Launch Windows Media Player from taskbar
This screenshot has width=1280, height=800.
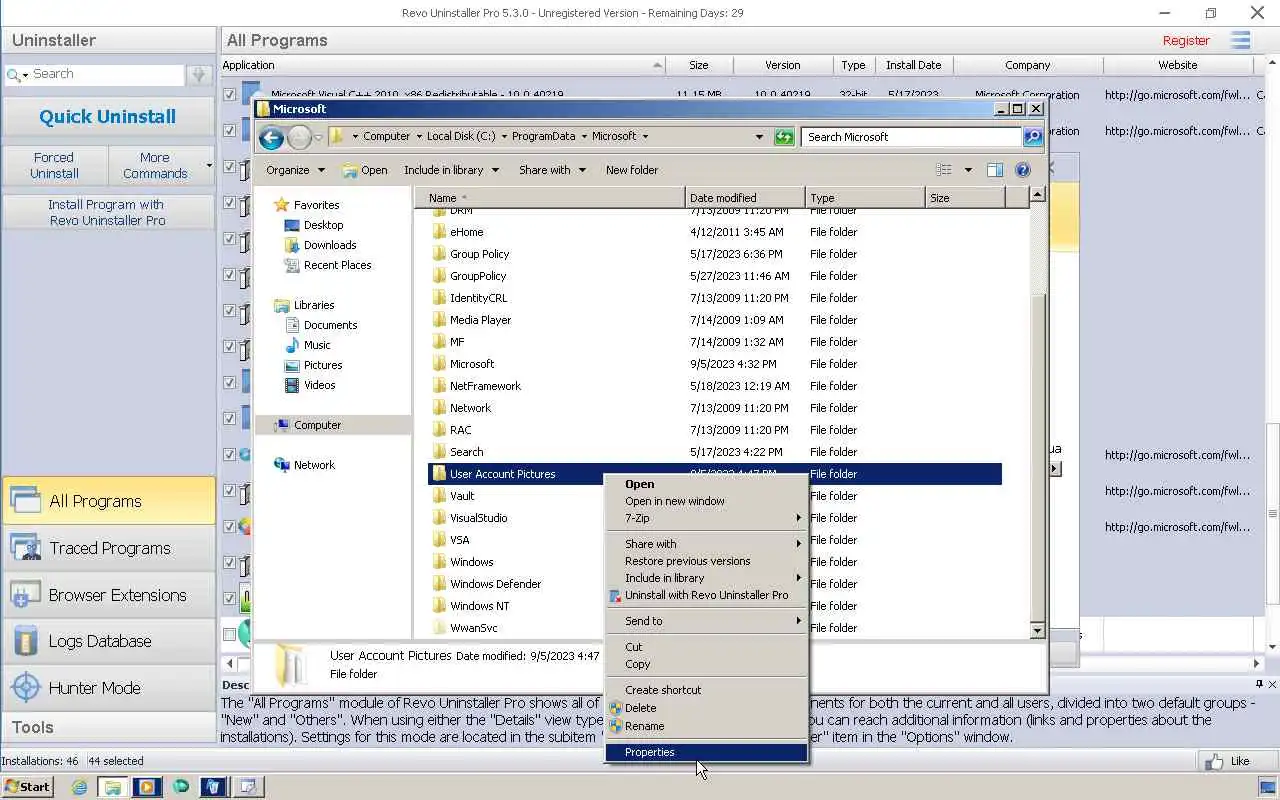click(146, 787)
